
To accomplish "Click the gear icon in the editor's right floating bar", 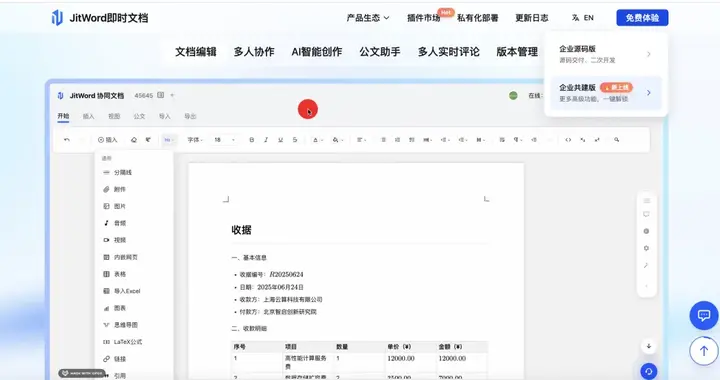I will pyautogui.click(x=647, y=248).
